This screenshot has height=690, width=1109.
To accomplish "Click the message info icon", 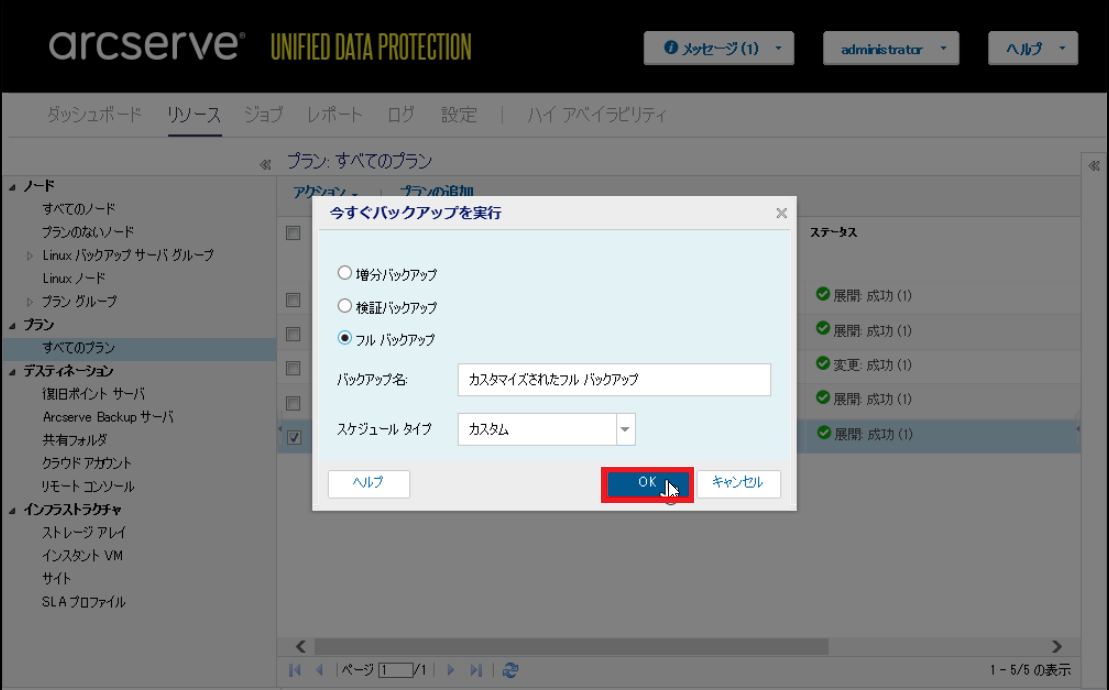I will (x=670, y=47).
